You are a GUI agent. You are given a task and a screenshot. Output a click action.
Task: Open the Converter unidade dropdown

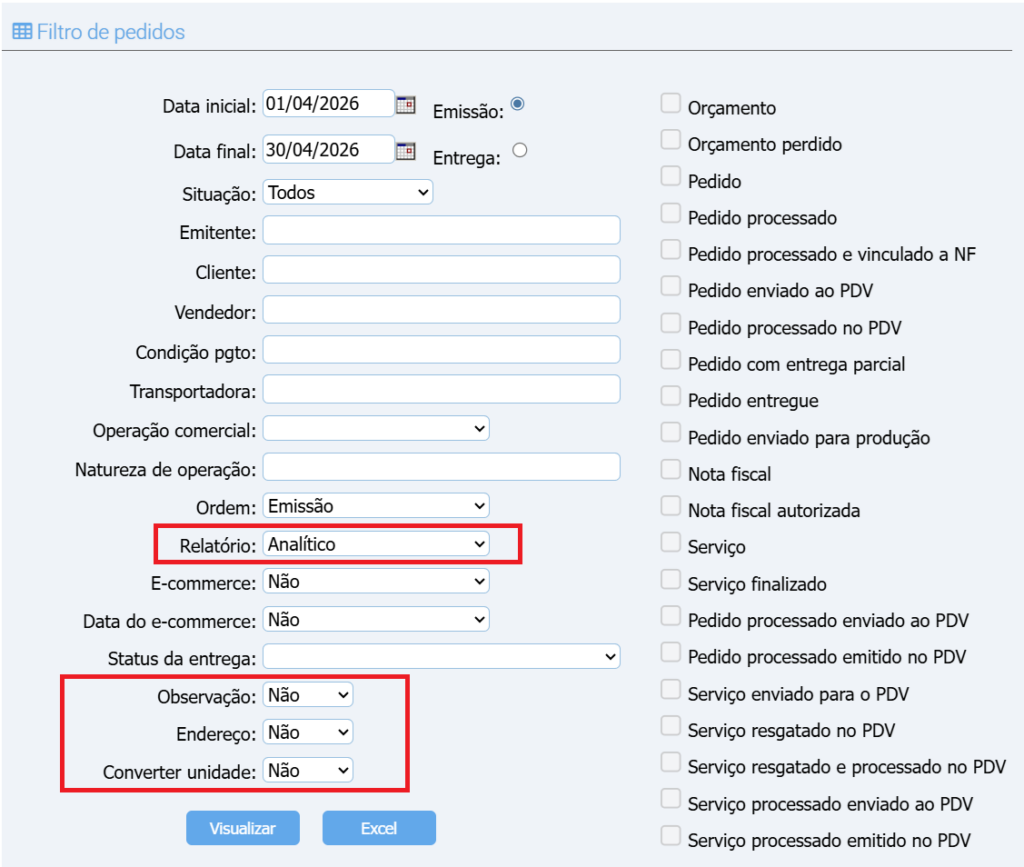(x=307, y=770)
